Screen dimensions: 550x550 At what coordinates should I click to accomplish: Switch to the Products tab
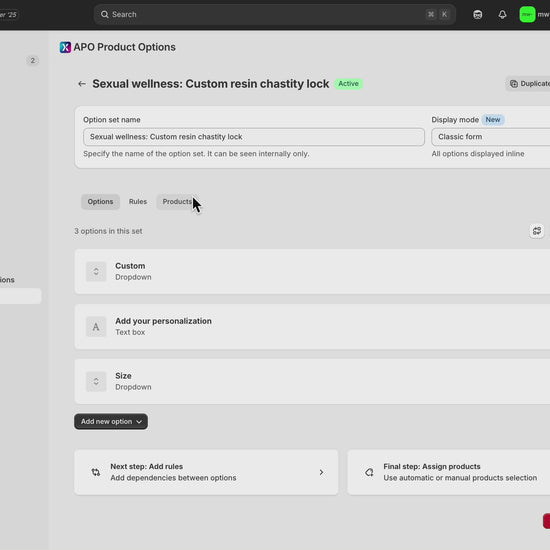(177, 202)
